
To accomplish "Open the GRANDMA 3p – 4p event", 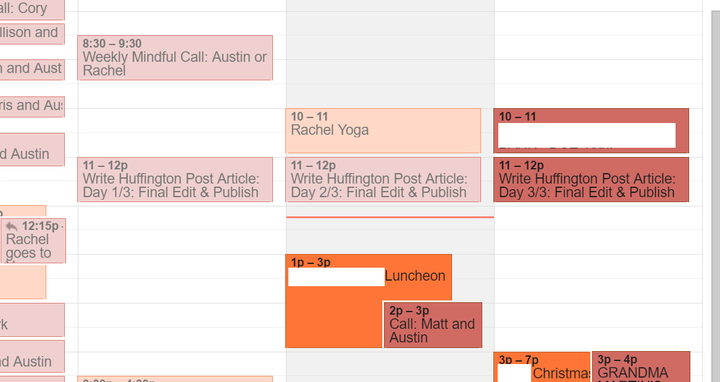I will tap(641, 367).
